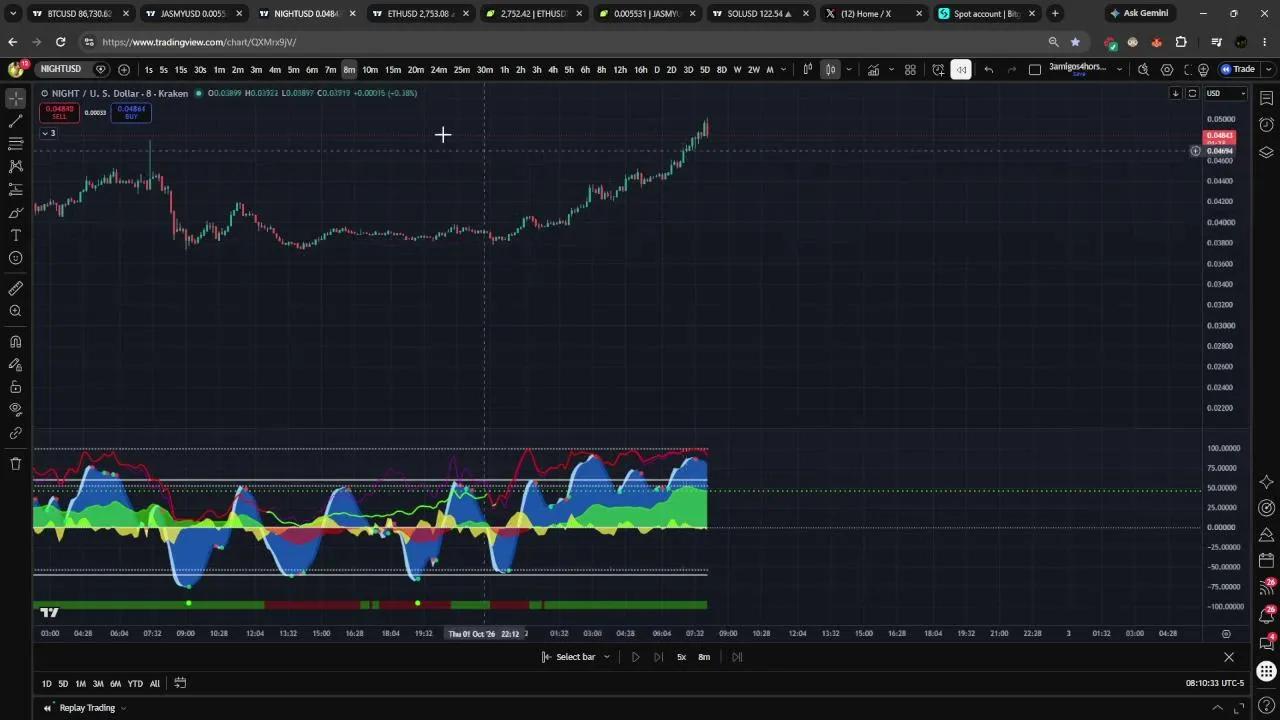
Task: Open the chart type dropdown arrow
Action: pyautogui.click(x=849, y=70)
